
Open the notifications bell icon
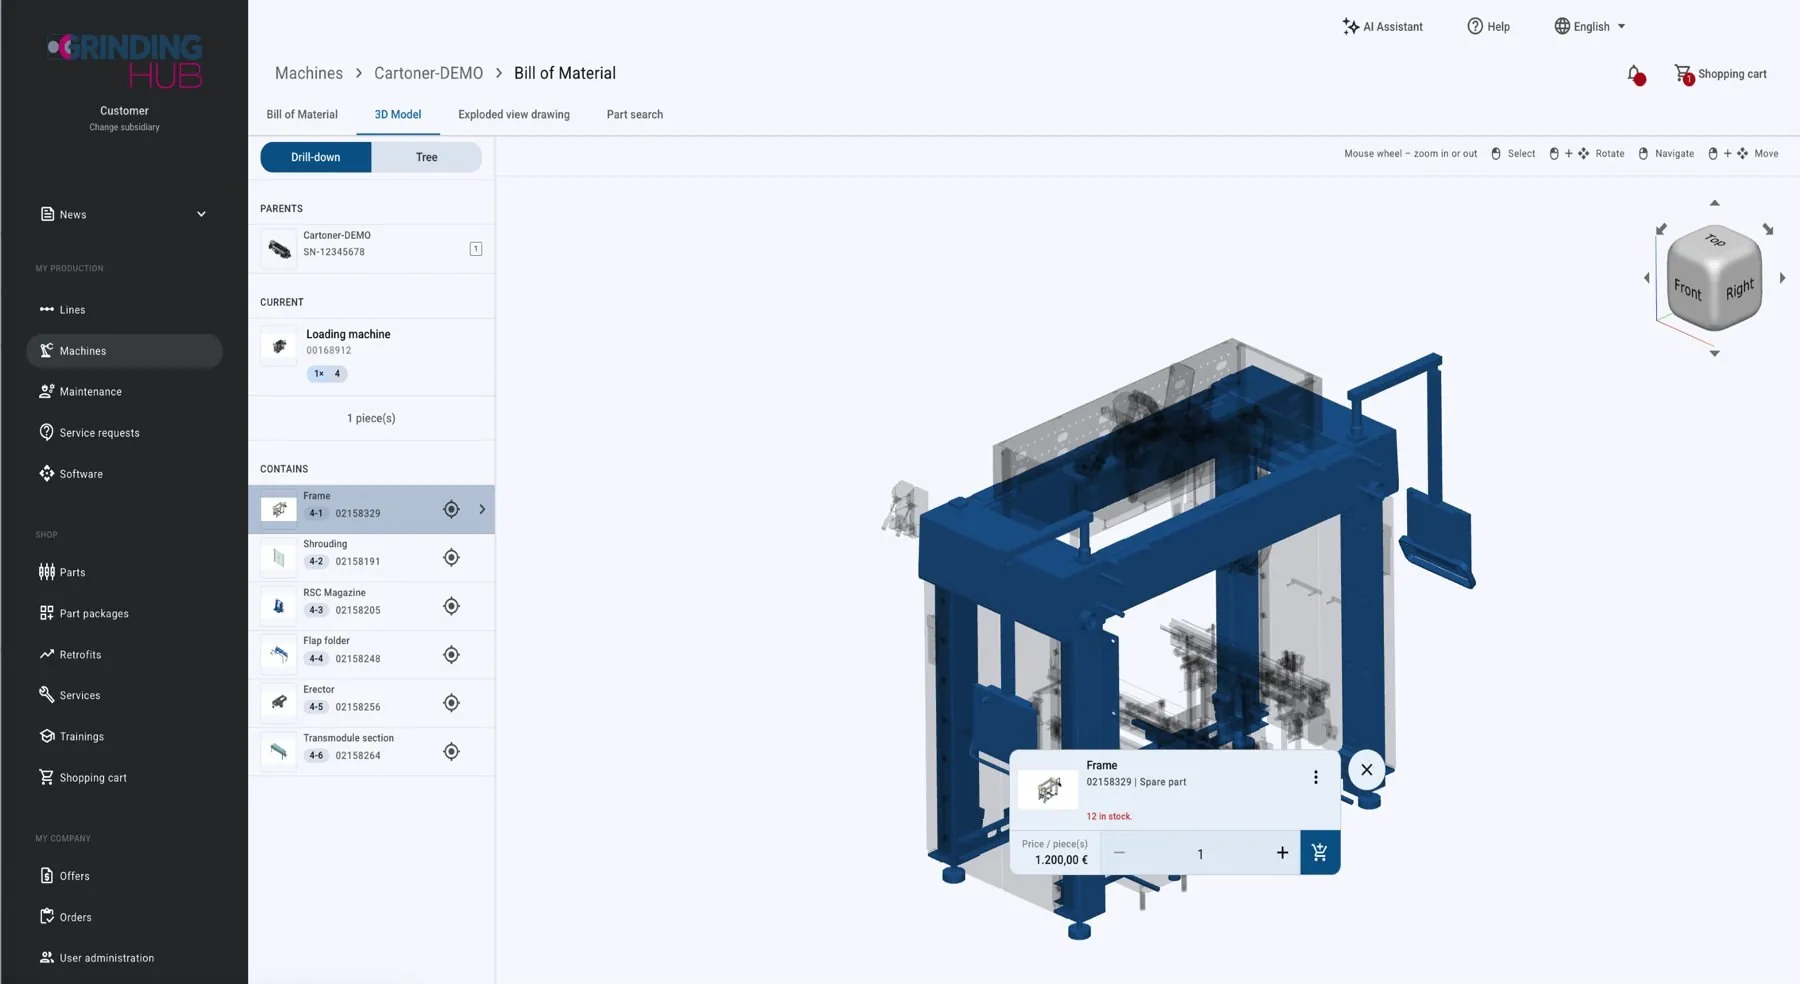pos(1635,75)
